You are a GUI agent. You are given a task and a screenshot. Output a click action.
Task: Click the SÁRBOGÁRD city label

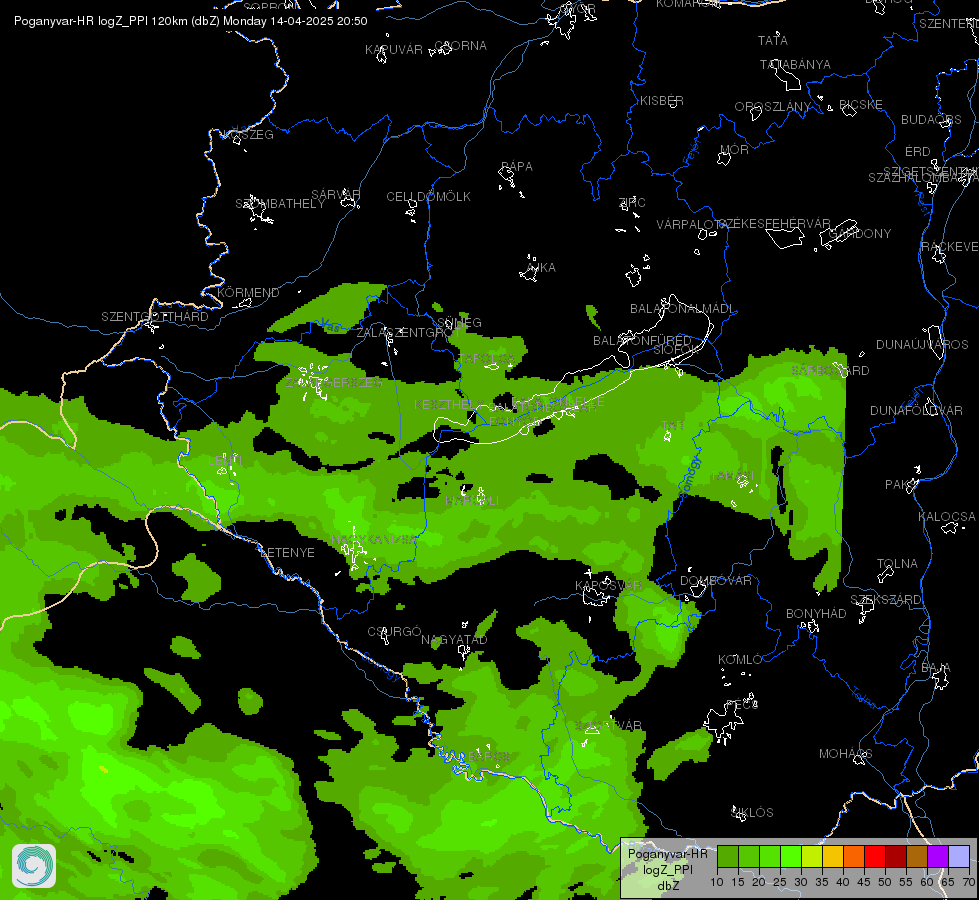point(830,371)
